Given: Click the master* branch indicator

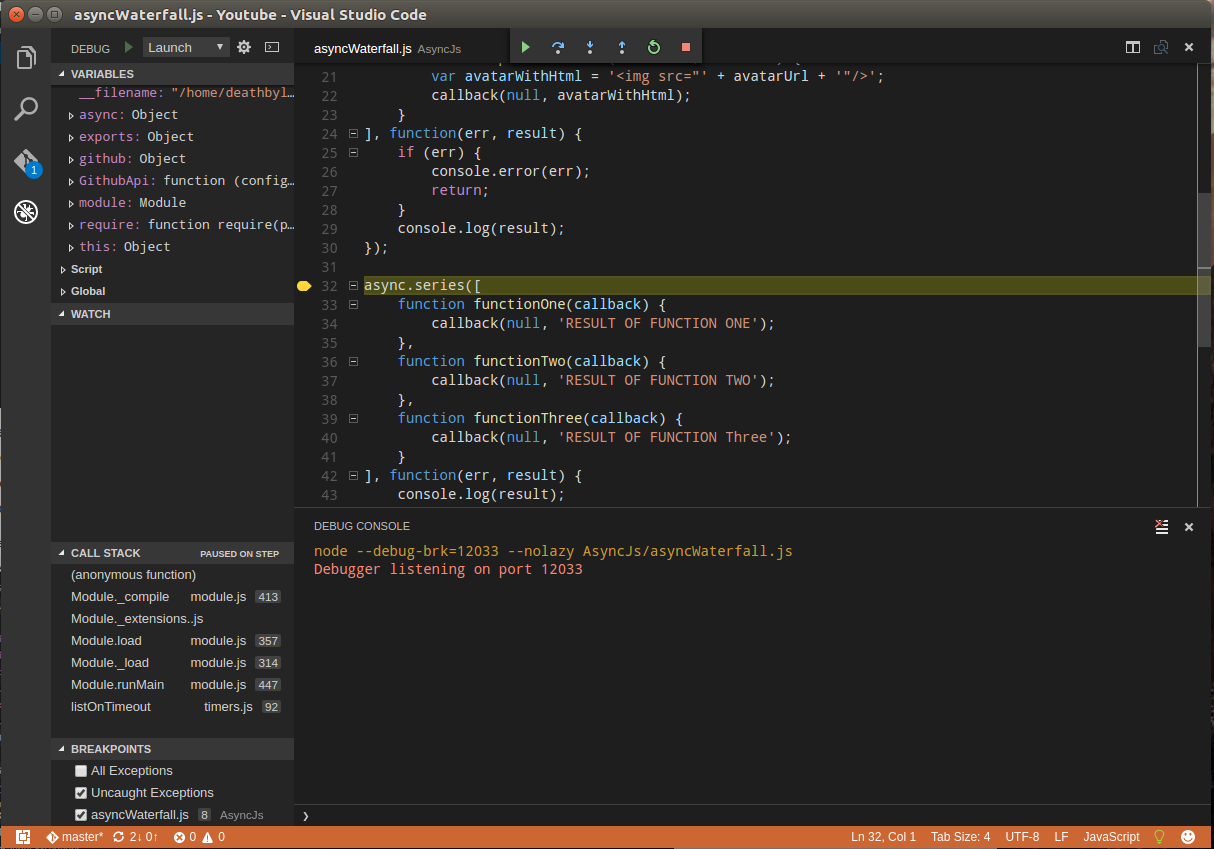Looking at the screenshot, I should point(74,837).
